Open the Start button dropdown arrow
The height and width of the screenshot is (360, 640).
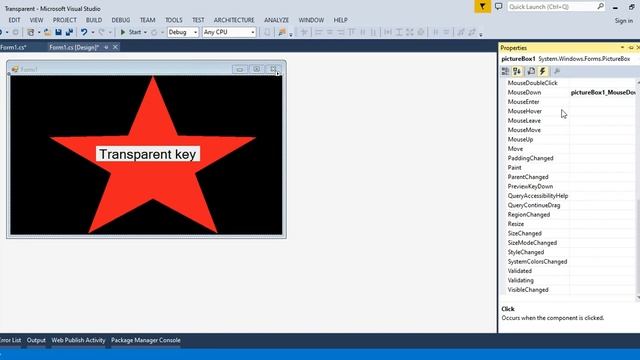tap(145, 33)
